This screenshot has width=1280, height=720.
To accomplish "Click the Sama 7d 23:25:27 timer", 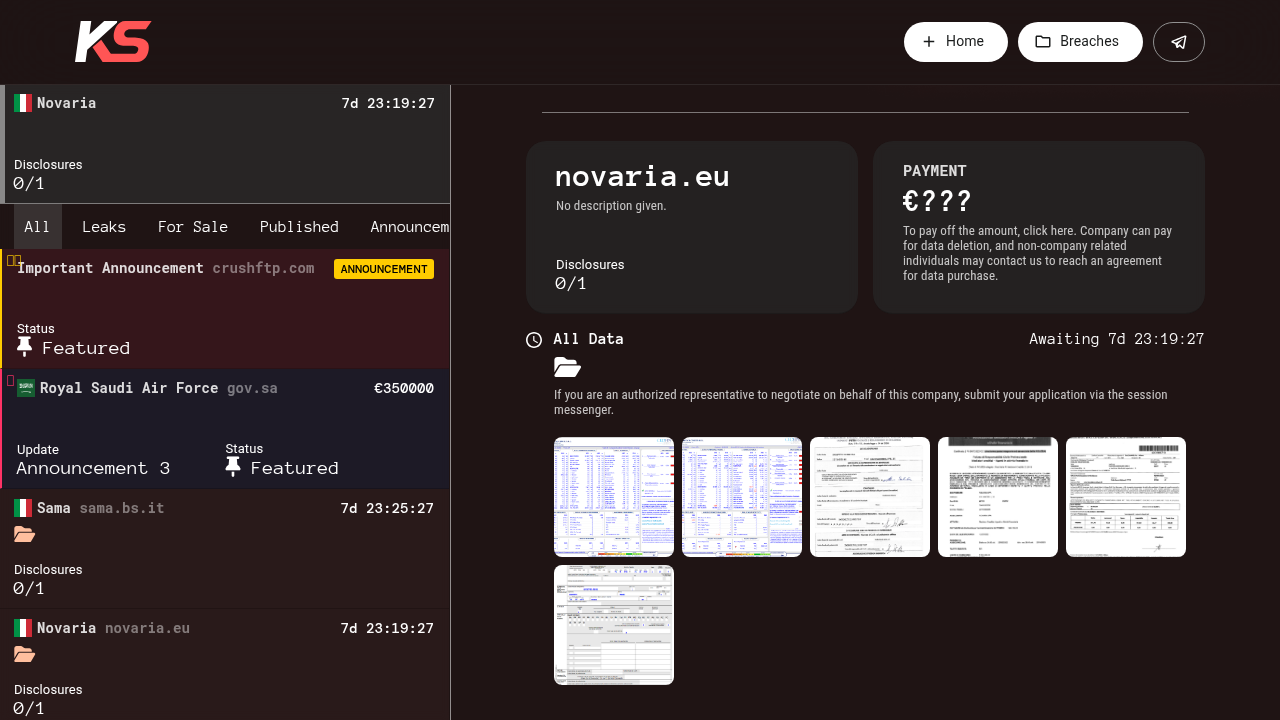I will 388,508.
